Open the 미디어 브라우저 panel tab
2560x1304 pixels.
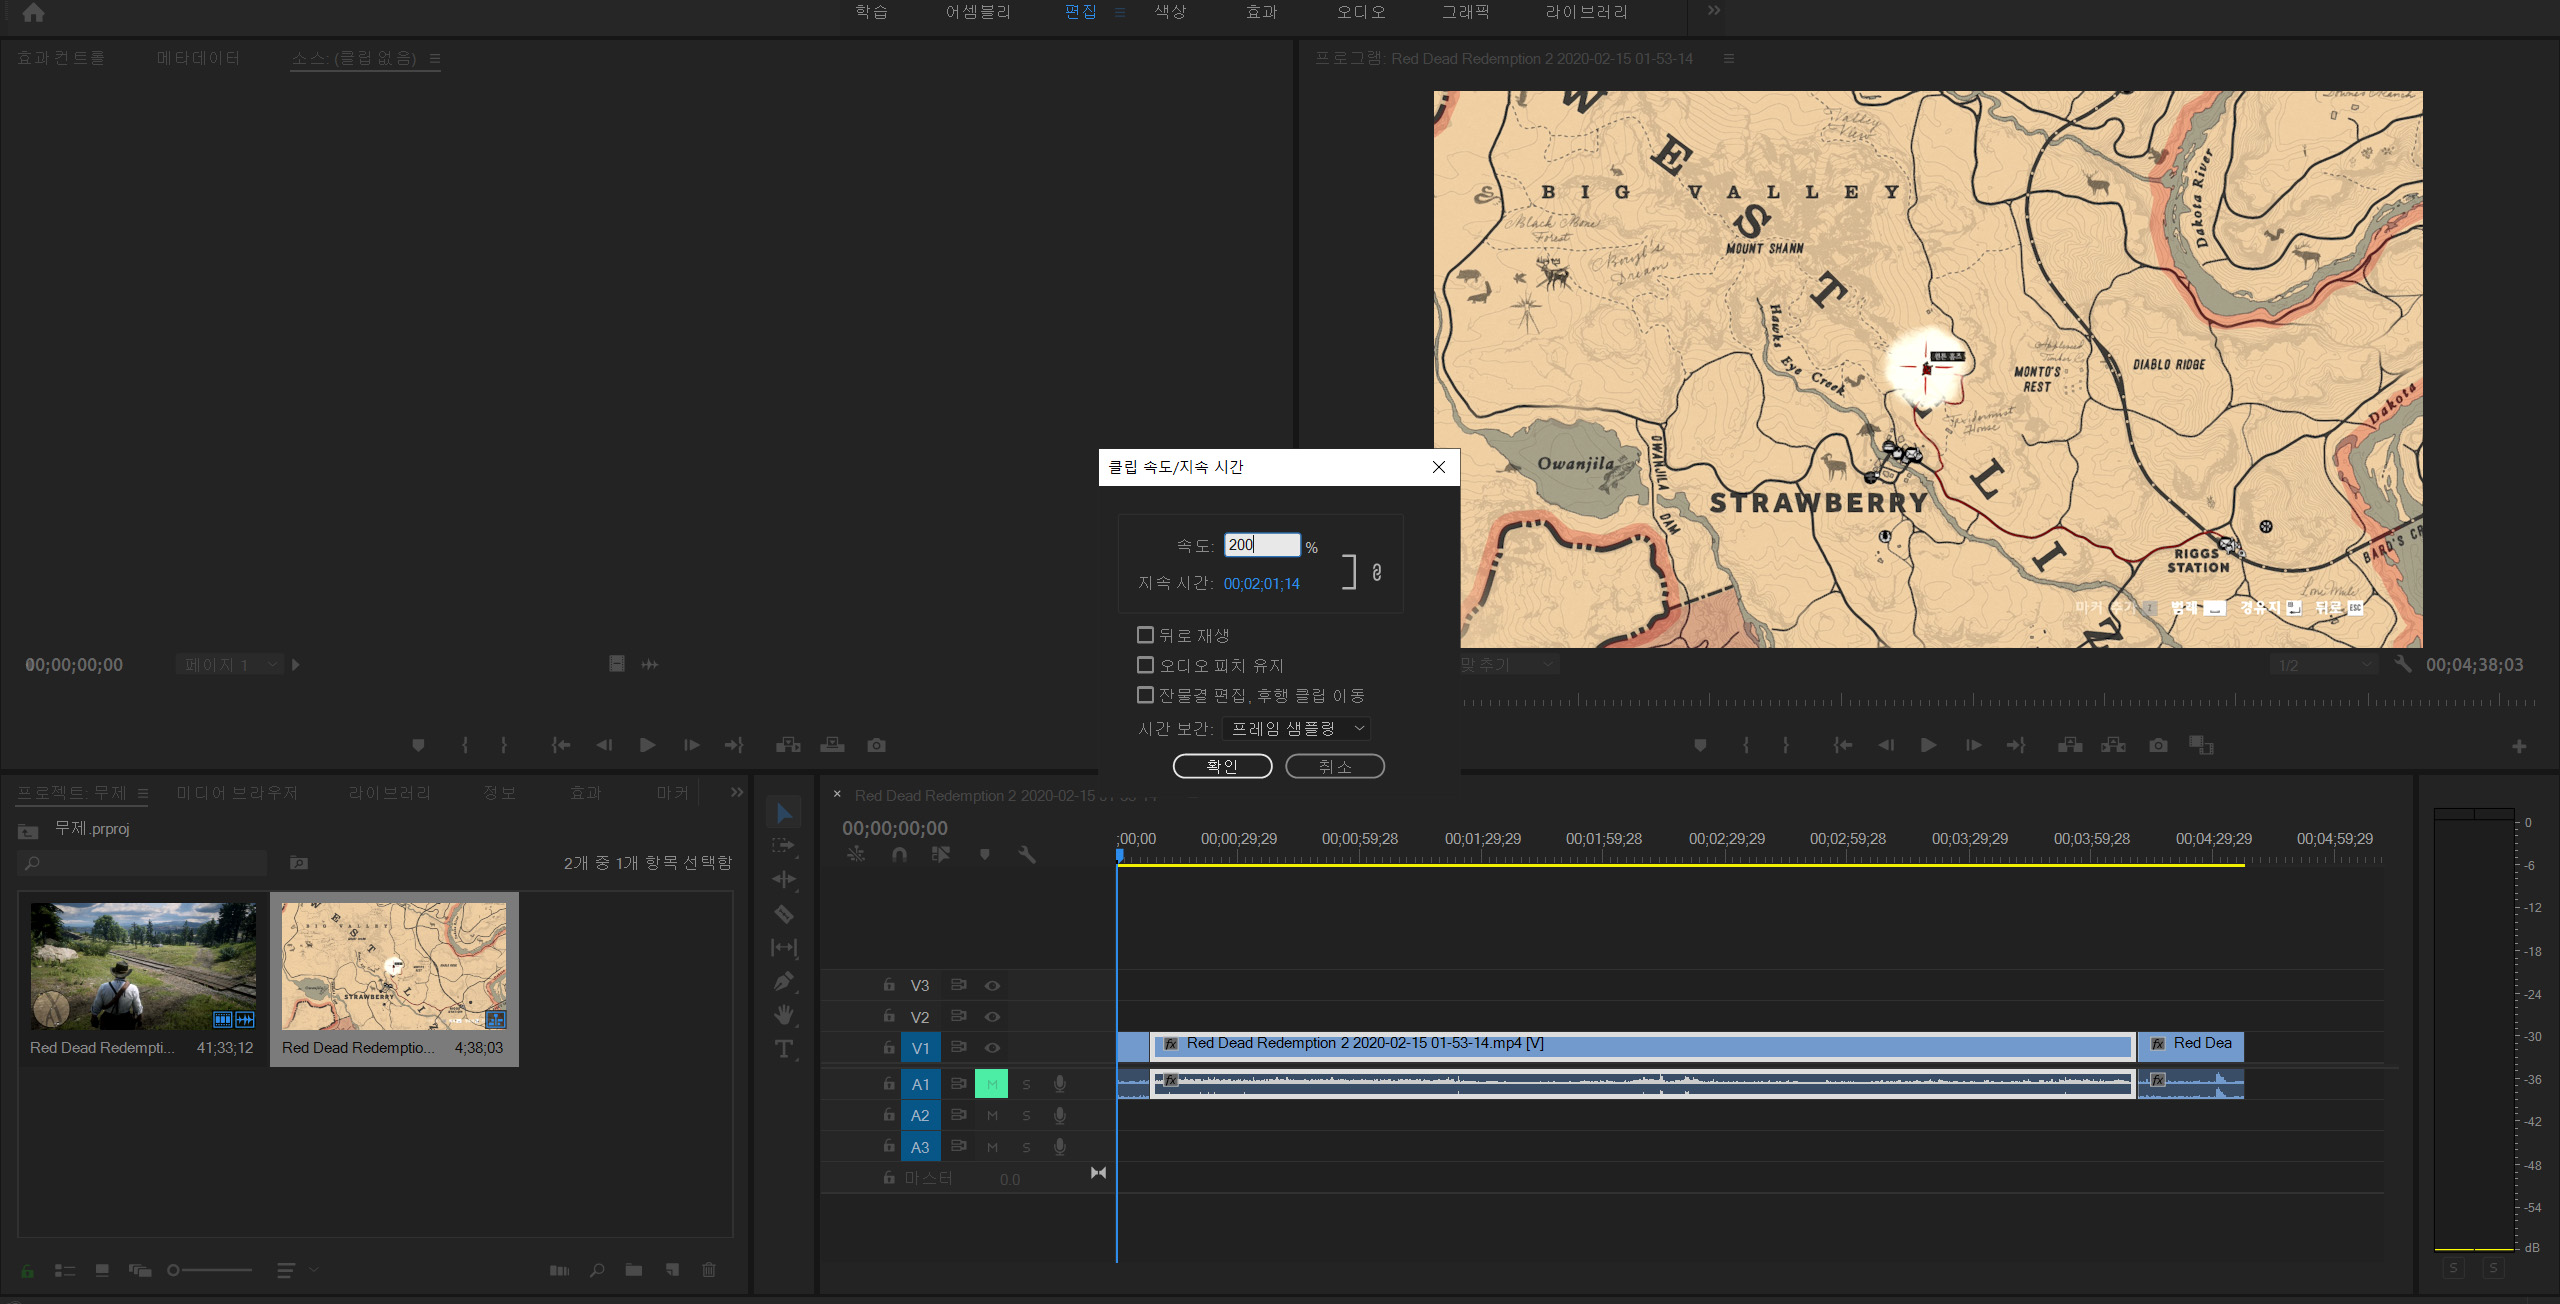pos(237,793)
